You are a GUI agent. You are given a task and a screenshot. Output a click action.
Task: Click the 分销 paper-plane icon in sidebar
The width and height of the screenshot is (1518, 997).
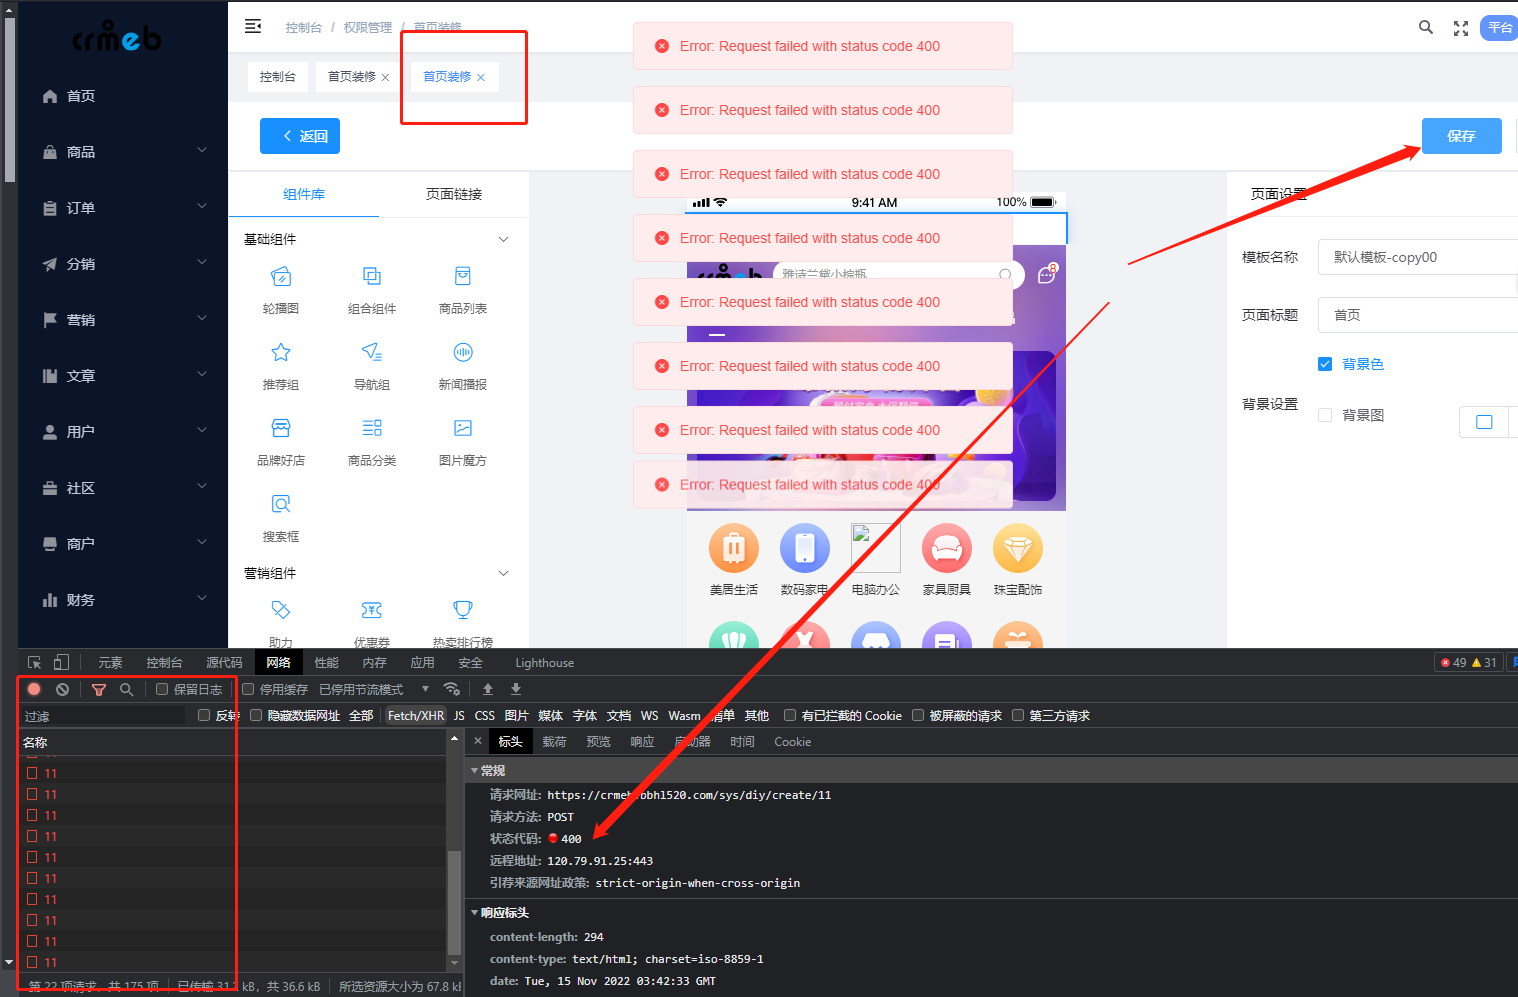[x=50, y=264]
